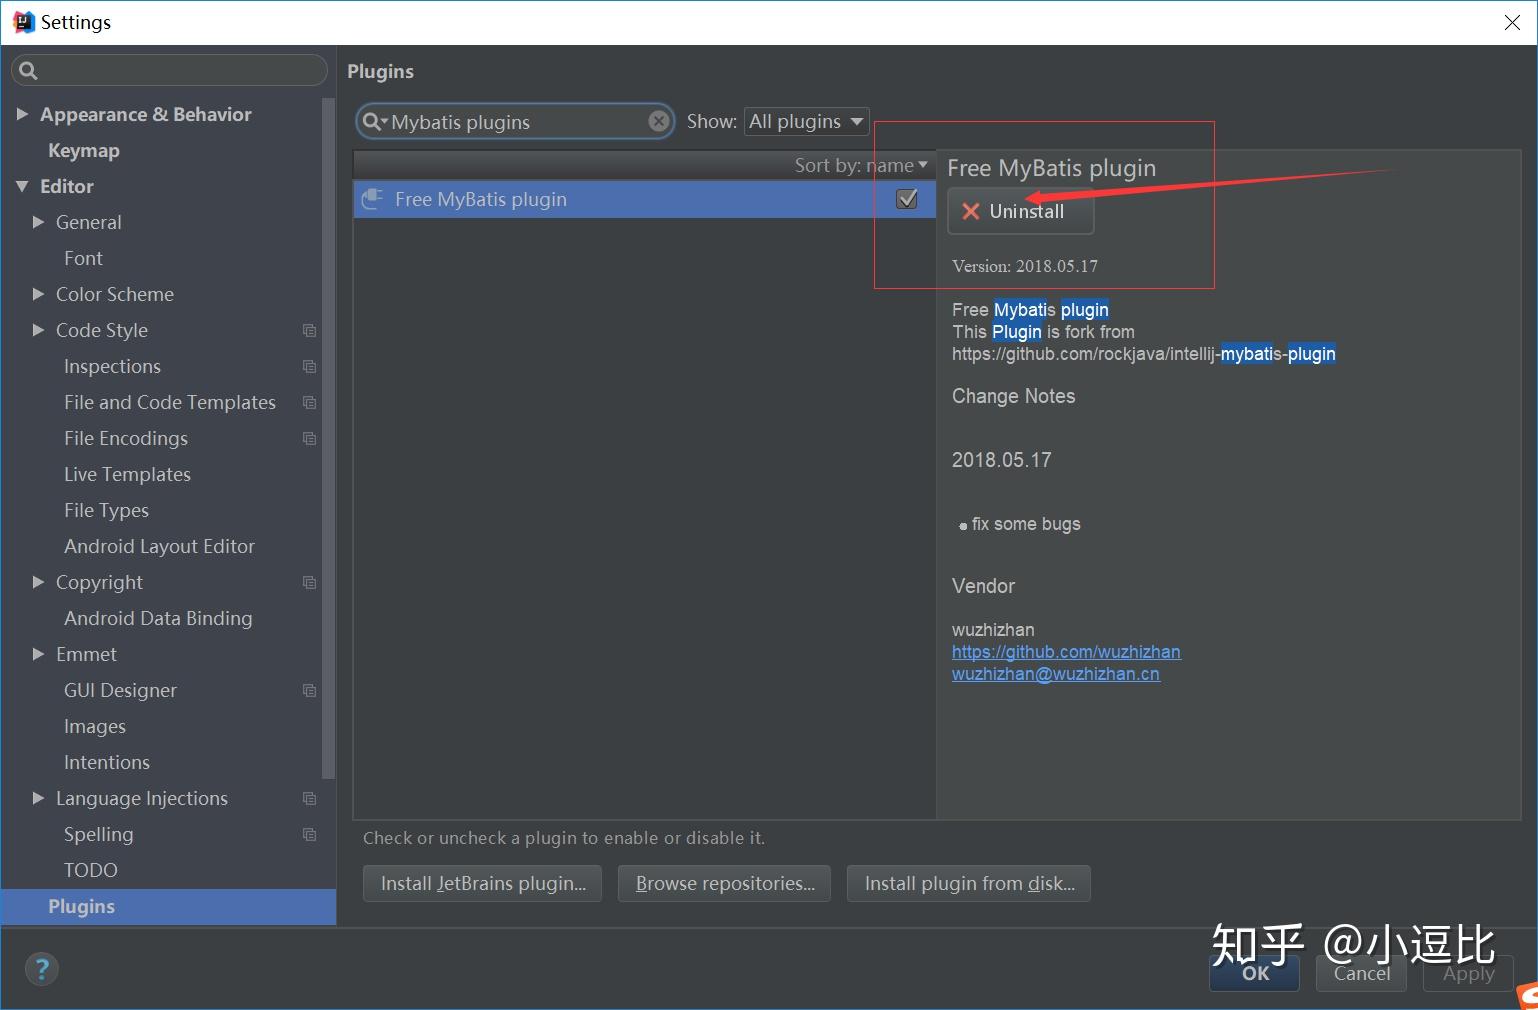Open plugin search history magnifier icon

click(374, 121)
